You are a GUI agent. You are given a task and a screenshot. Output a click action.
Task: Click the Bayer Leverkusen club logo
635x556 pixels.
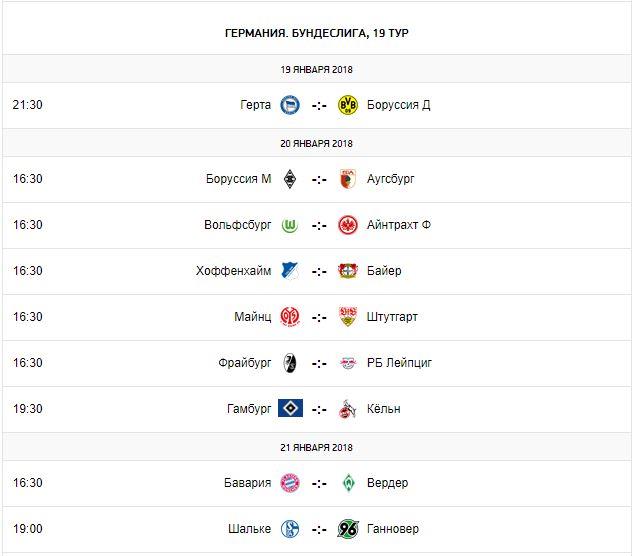(x=348, y=271)
